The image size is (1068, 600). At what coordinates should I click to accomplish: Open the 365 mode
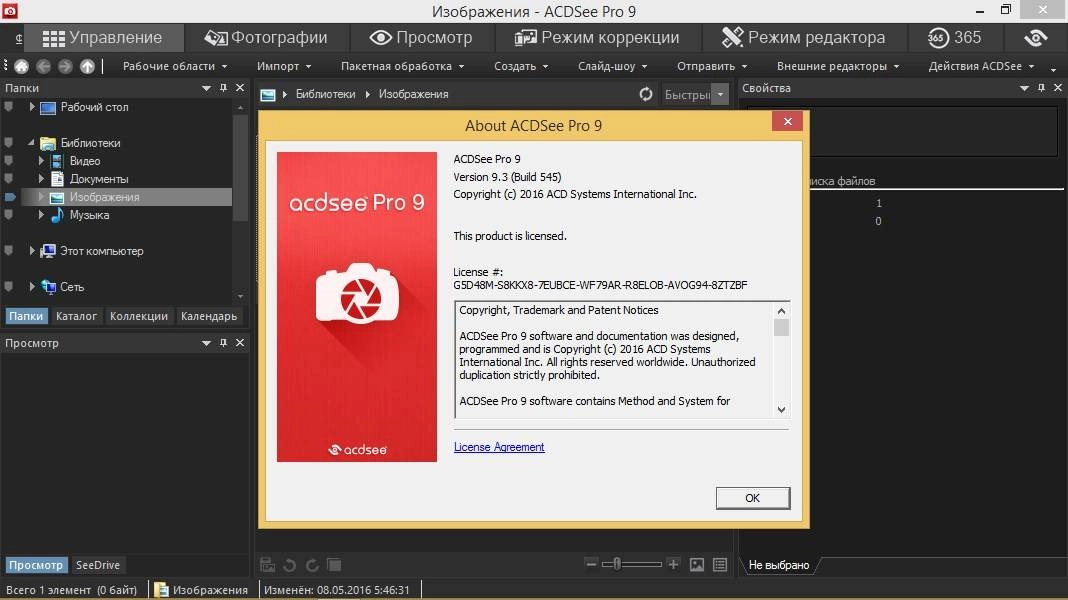954,37
